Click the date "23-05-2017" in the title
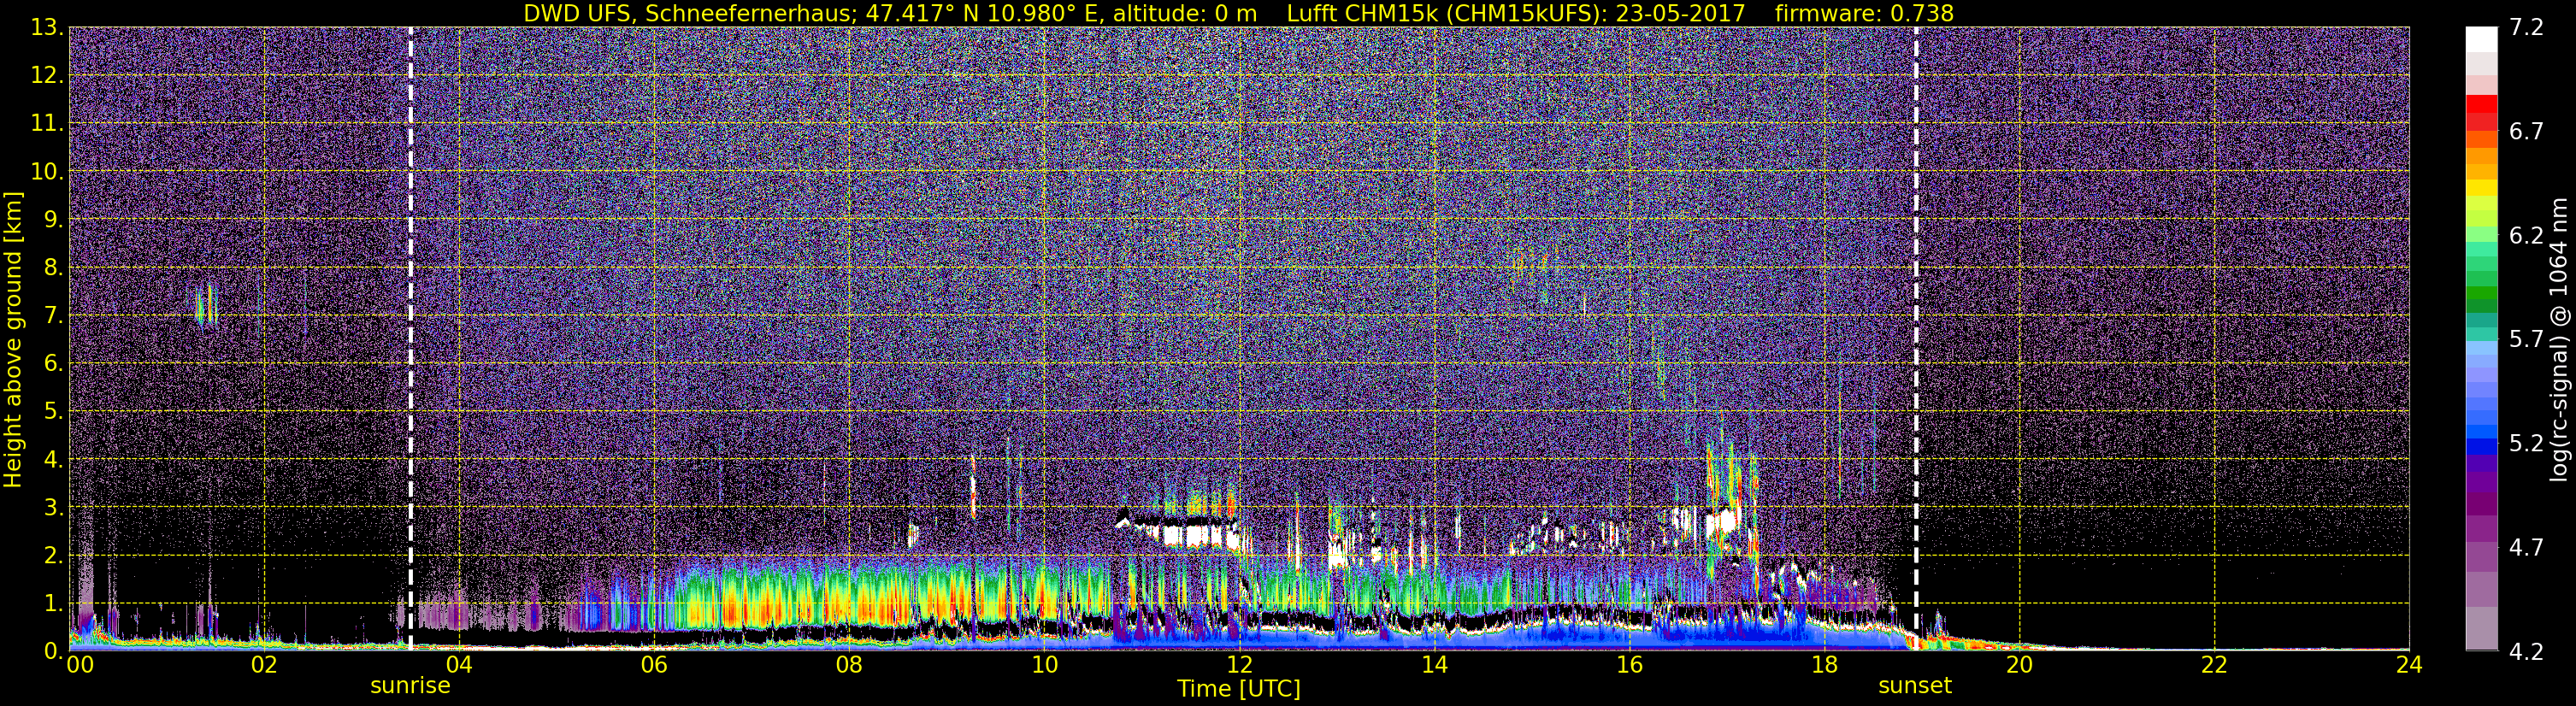 point(1680,13)
